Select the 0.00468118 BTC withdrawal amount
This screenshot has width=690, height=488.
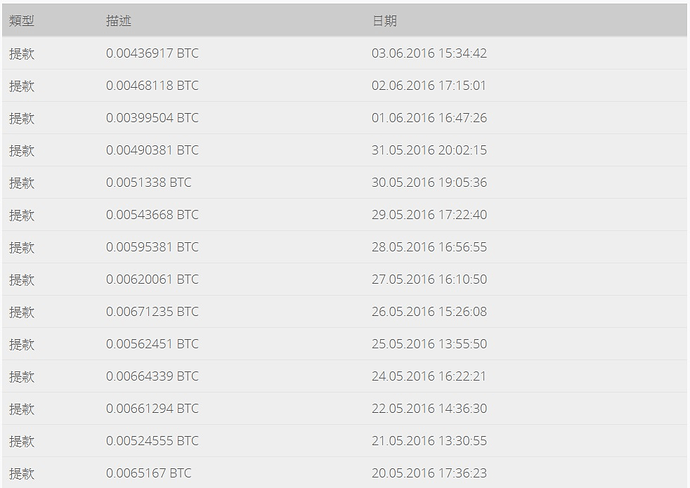pyautogui.click(x=152, y=85)
